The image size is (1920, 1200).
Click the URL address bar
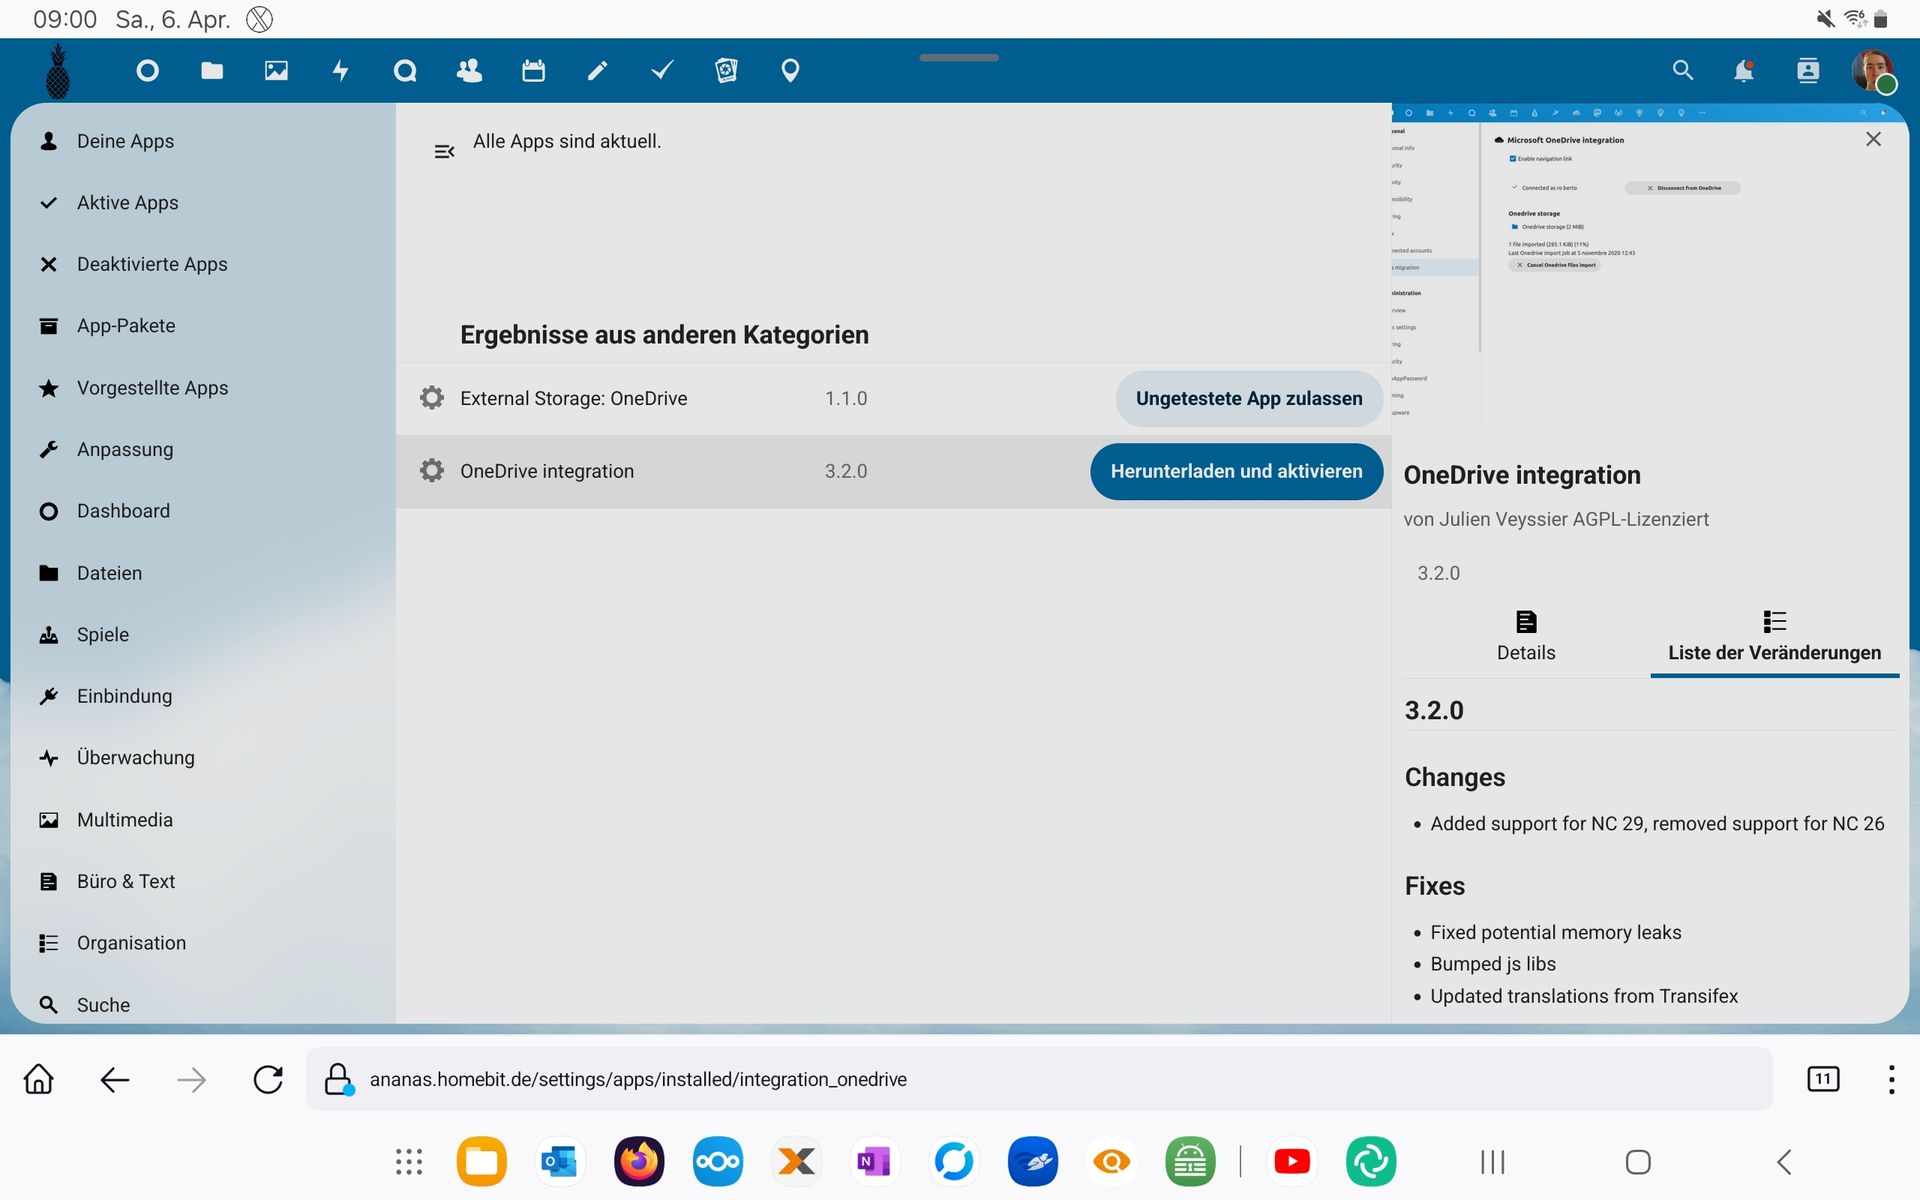tap(1039, 1079)
